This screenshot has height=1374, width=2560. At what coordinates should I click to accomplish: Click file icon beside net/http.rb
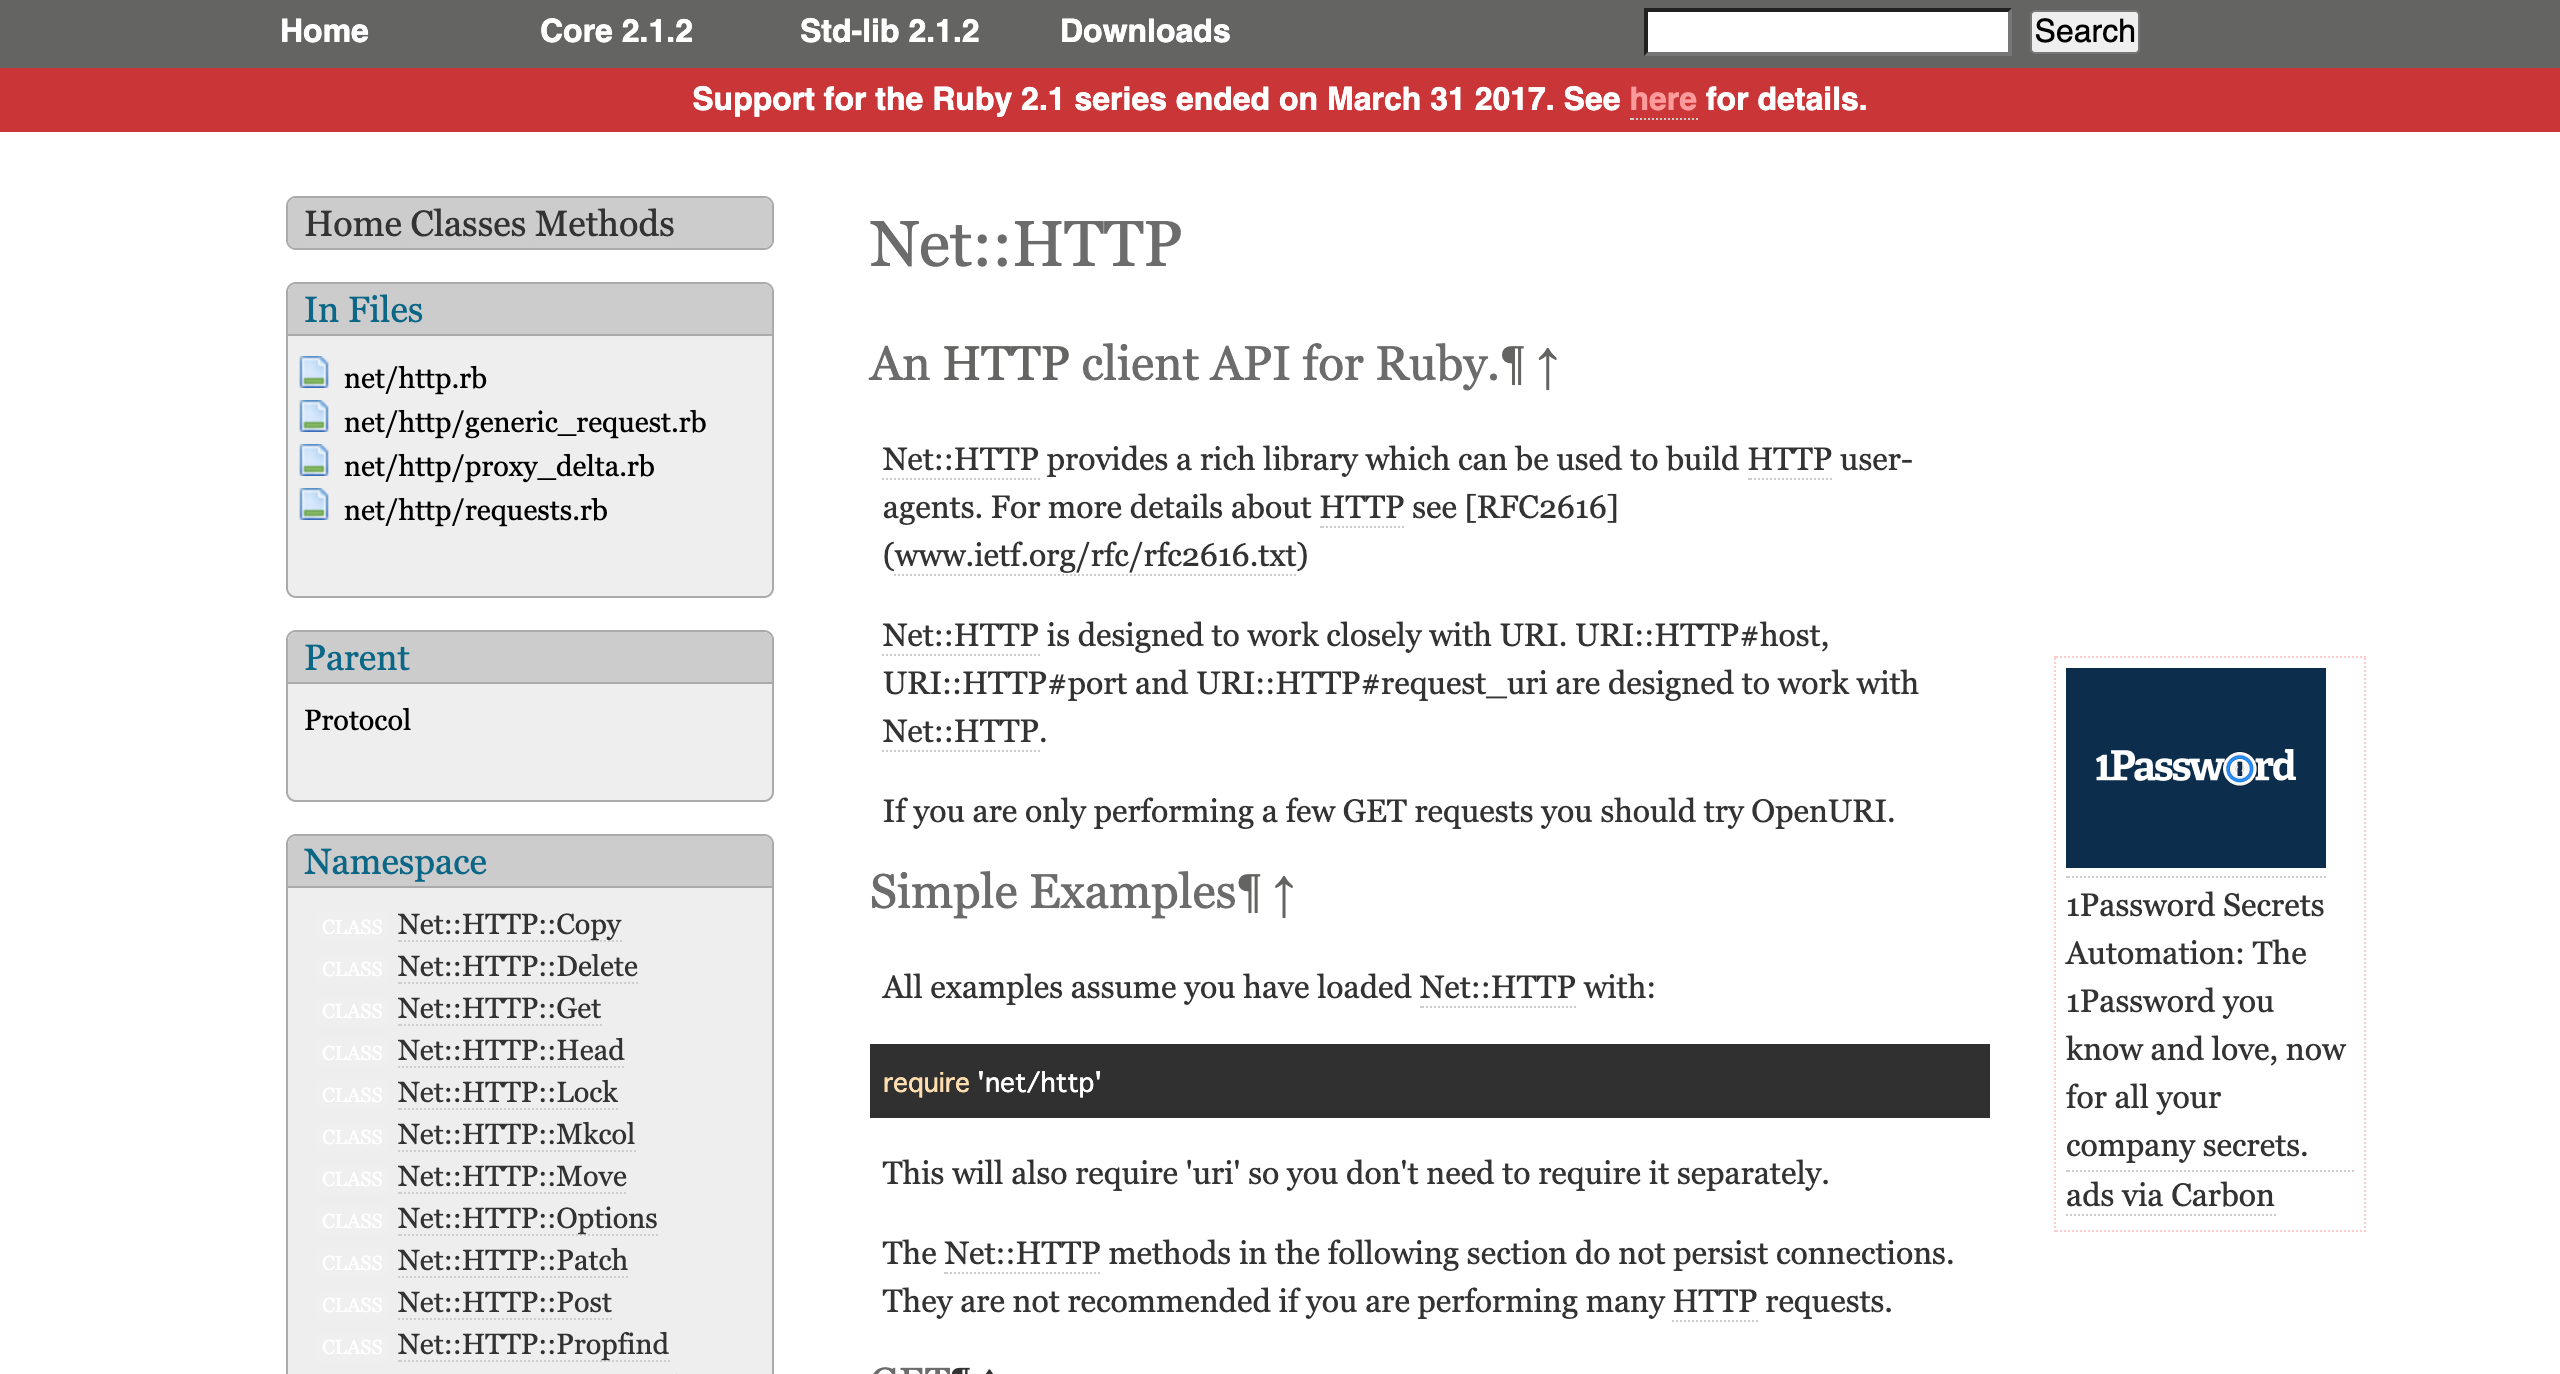[314, 373]
